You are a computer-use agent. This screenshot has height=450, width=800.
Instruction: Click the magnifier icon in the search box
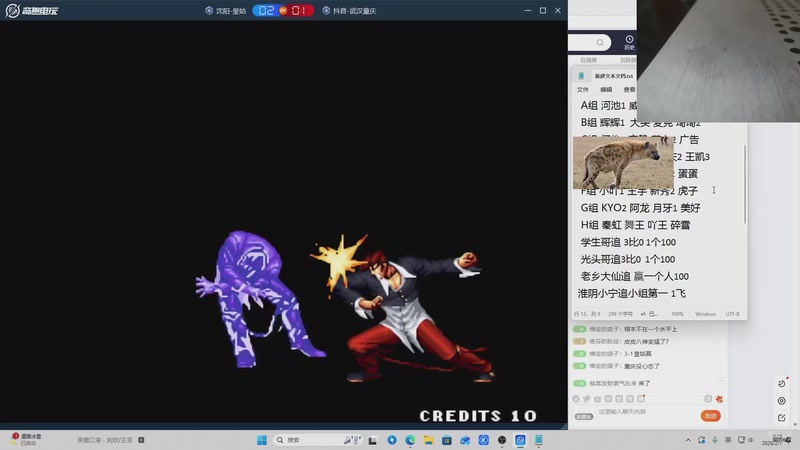600,42
